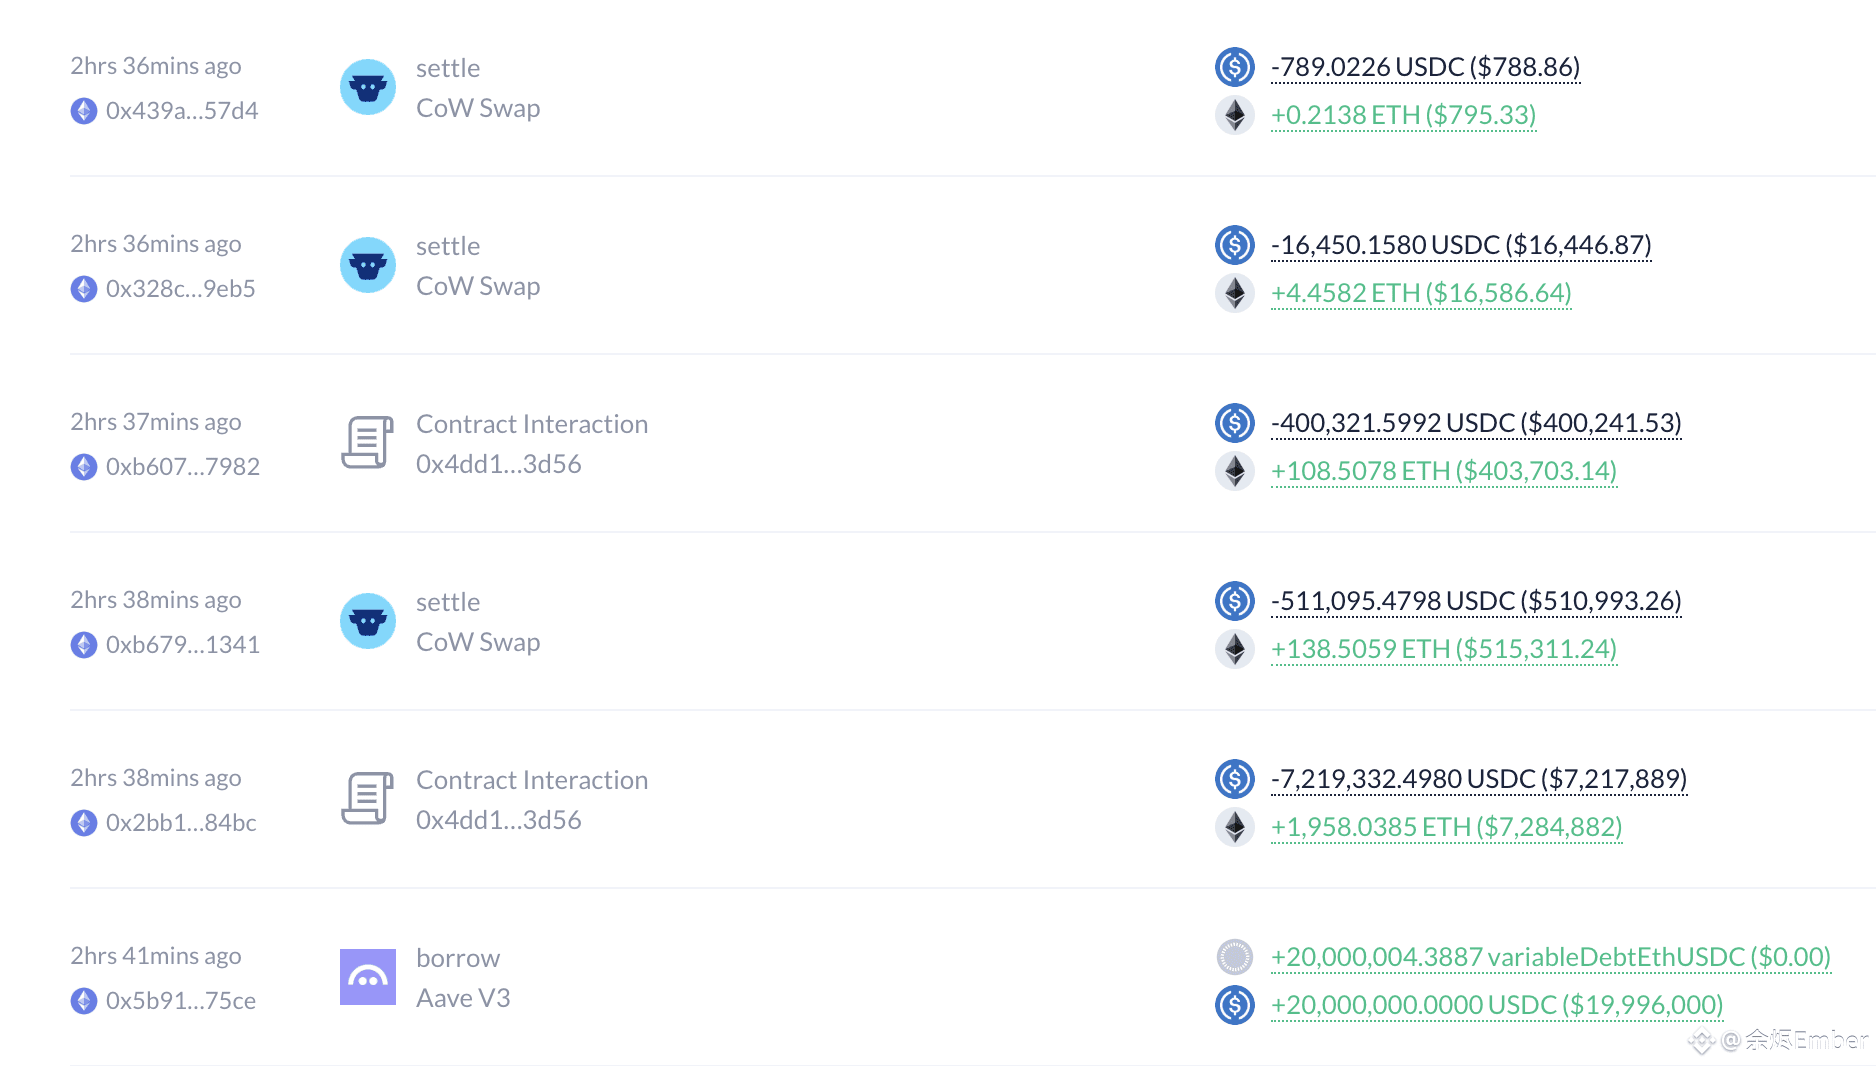Open transaction hash 0x5b91...75ce
This screenshot has width=1876, height=1066.
(181, 1001)
